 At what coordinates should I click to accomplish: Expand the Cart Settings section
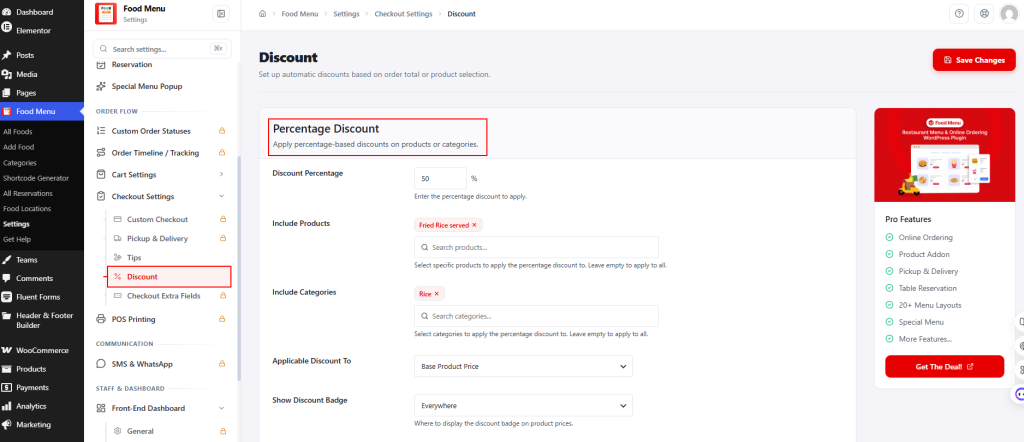point(221,174)
